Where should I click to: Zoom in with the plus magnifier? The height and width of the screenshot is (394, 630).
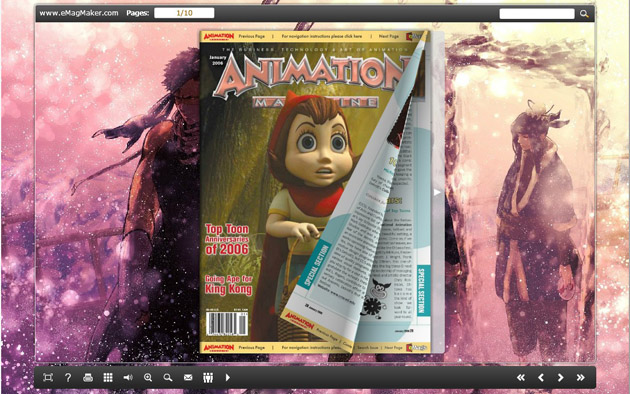148,378
